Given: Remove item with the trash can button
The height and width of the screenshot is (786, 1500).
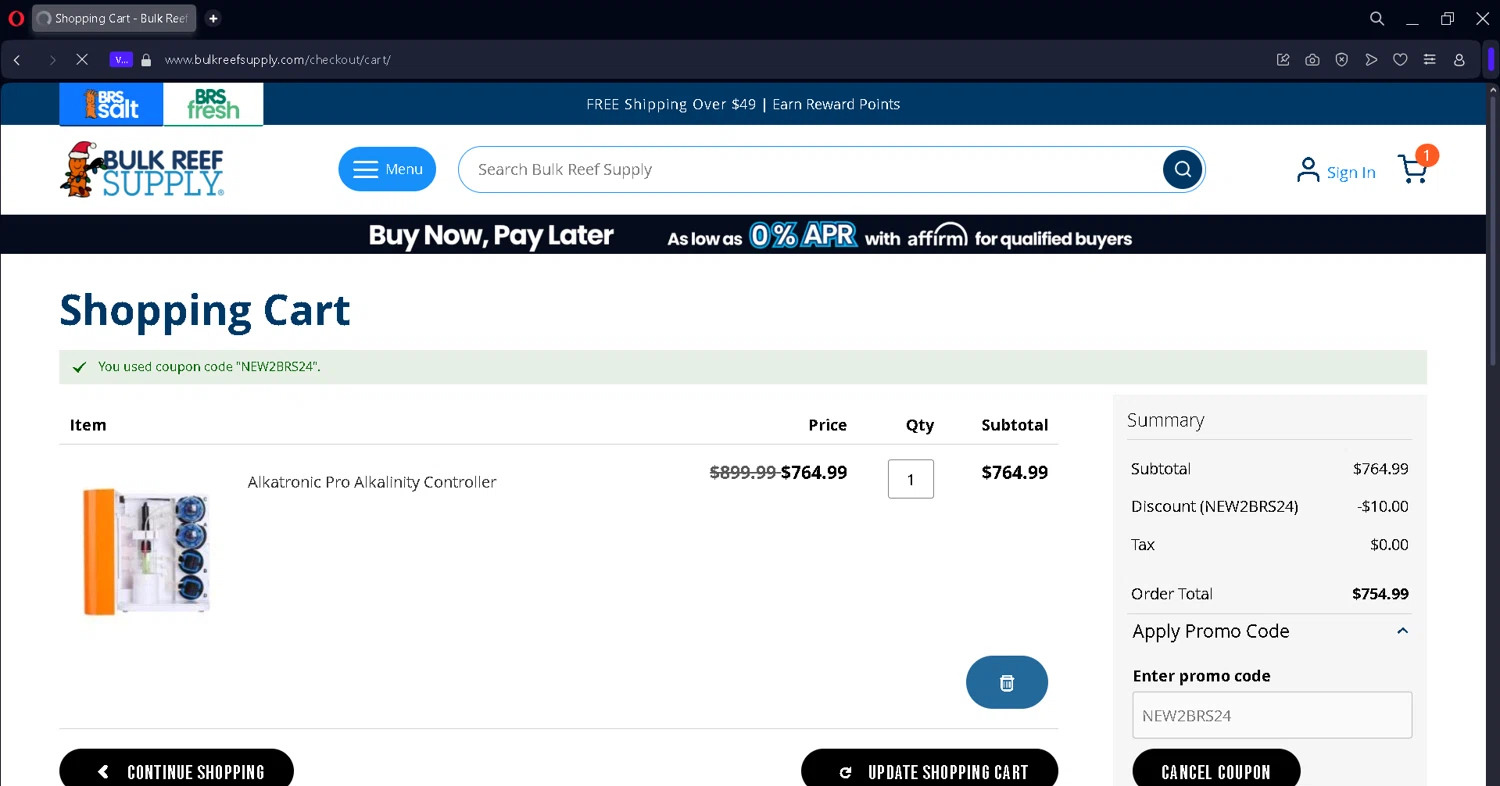Looking at the screenshot, I should [x=1007, y=682].
